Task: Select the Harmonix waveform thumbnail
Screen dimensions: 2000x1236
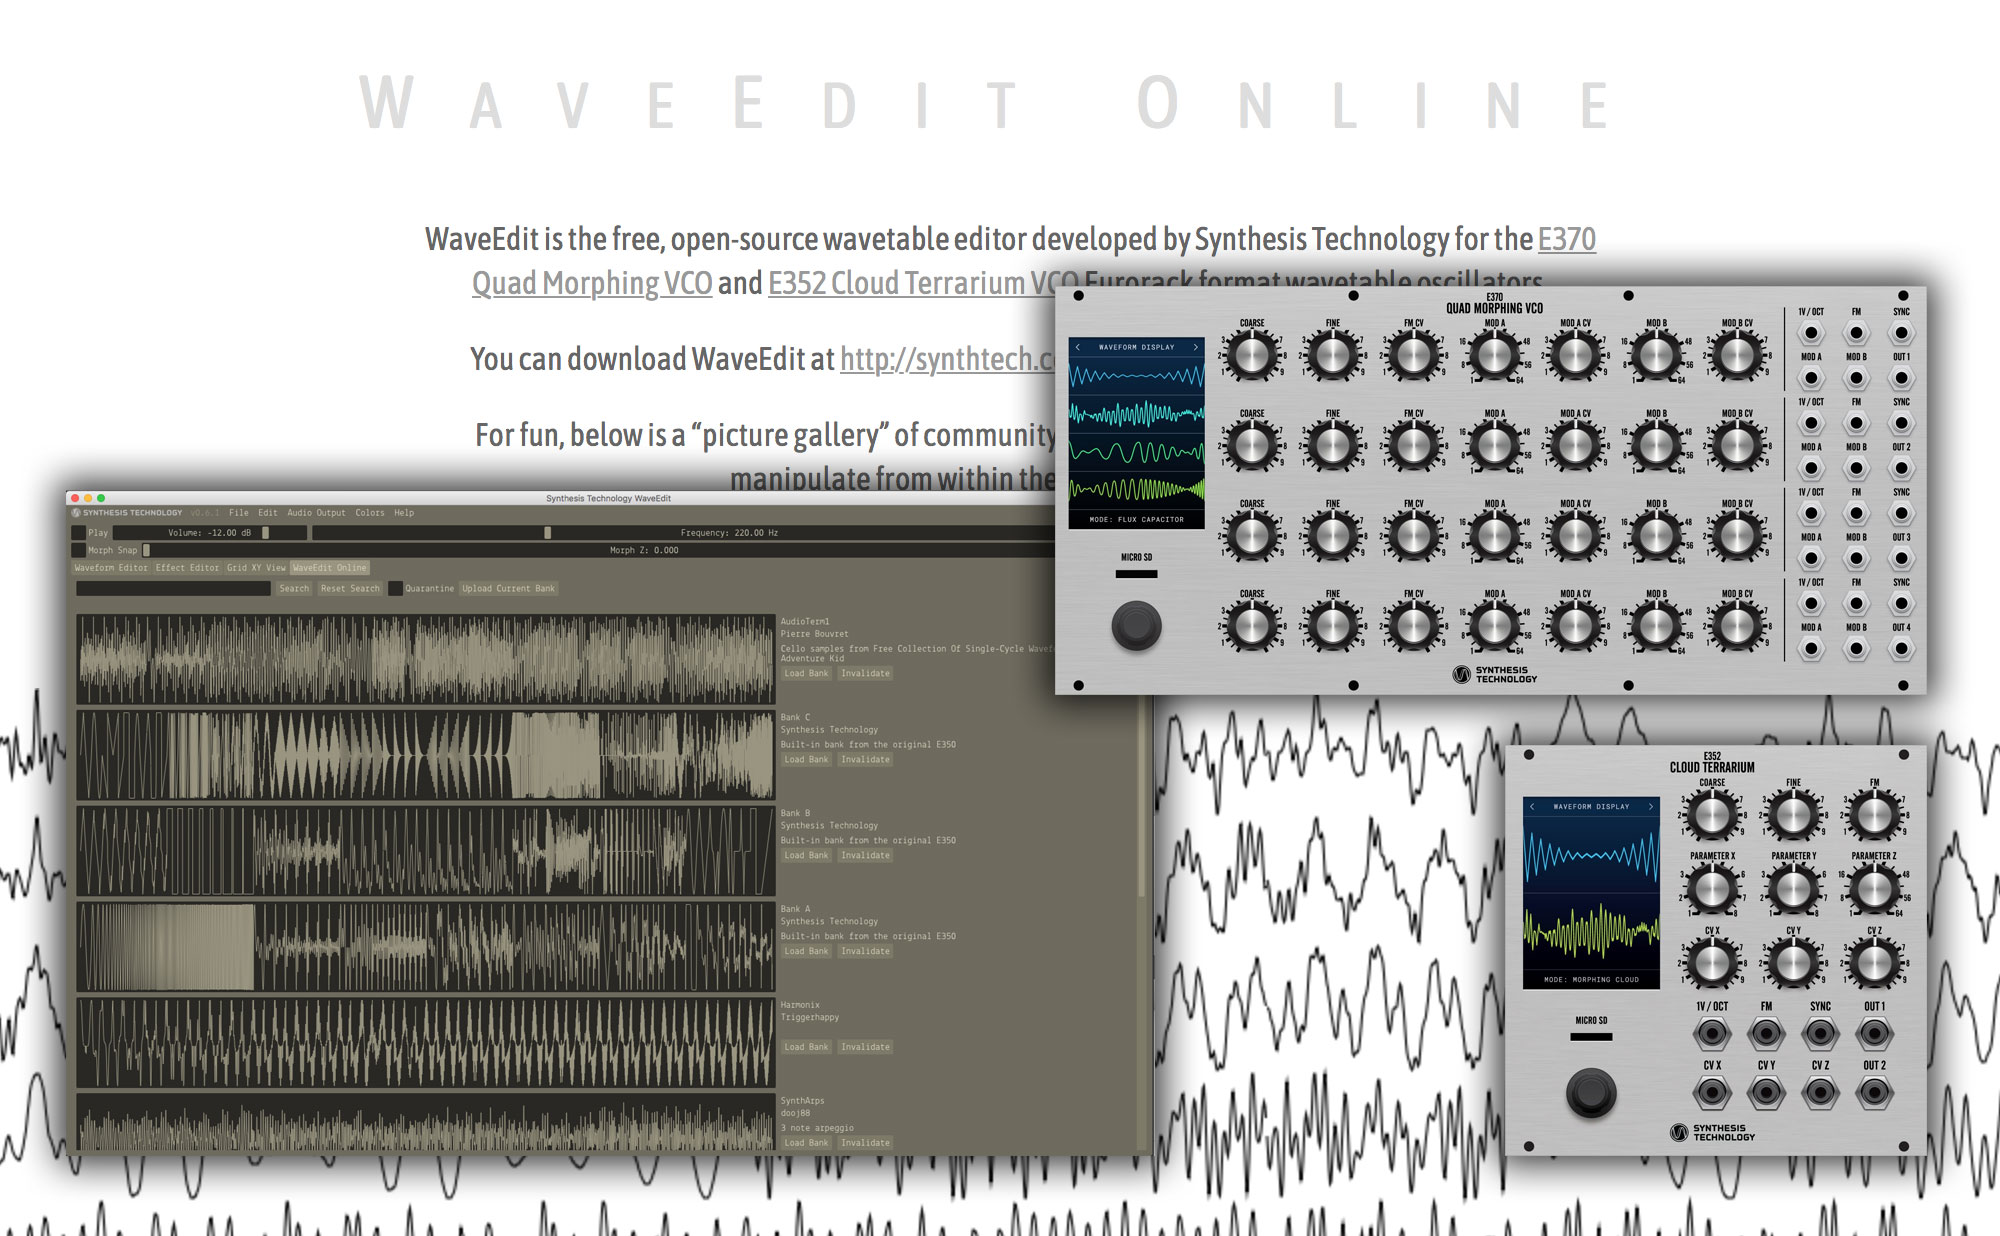Action: pyautogui.click(x=426, y=1043)
